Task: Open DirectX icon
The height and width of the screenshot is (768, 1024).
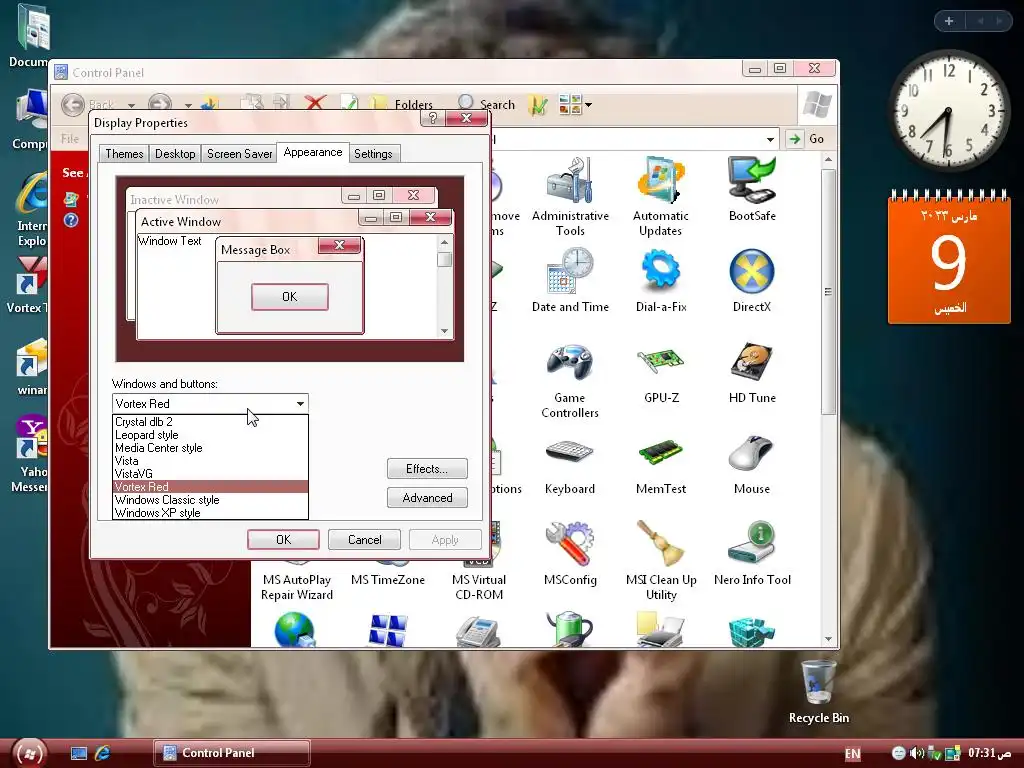Action: pos(752,280)
